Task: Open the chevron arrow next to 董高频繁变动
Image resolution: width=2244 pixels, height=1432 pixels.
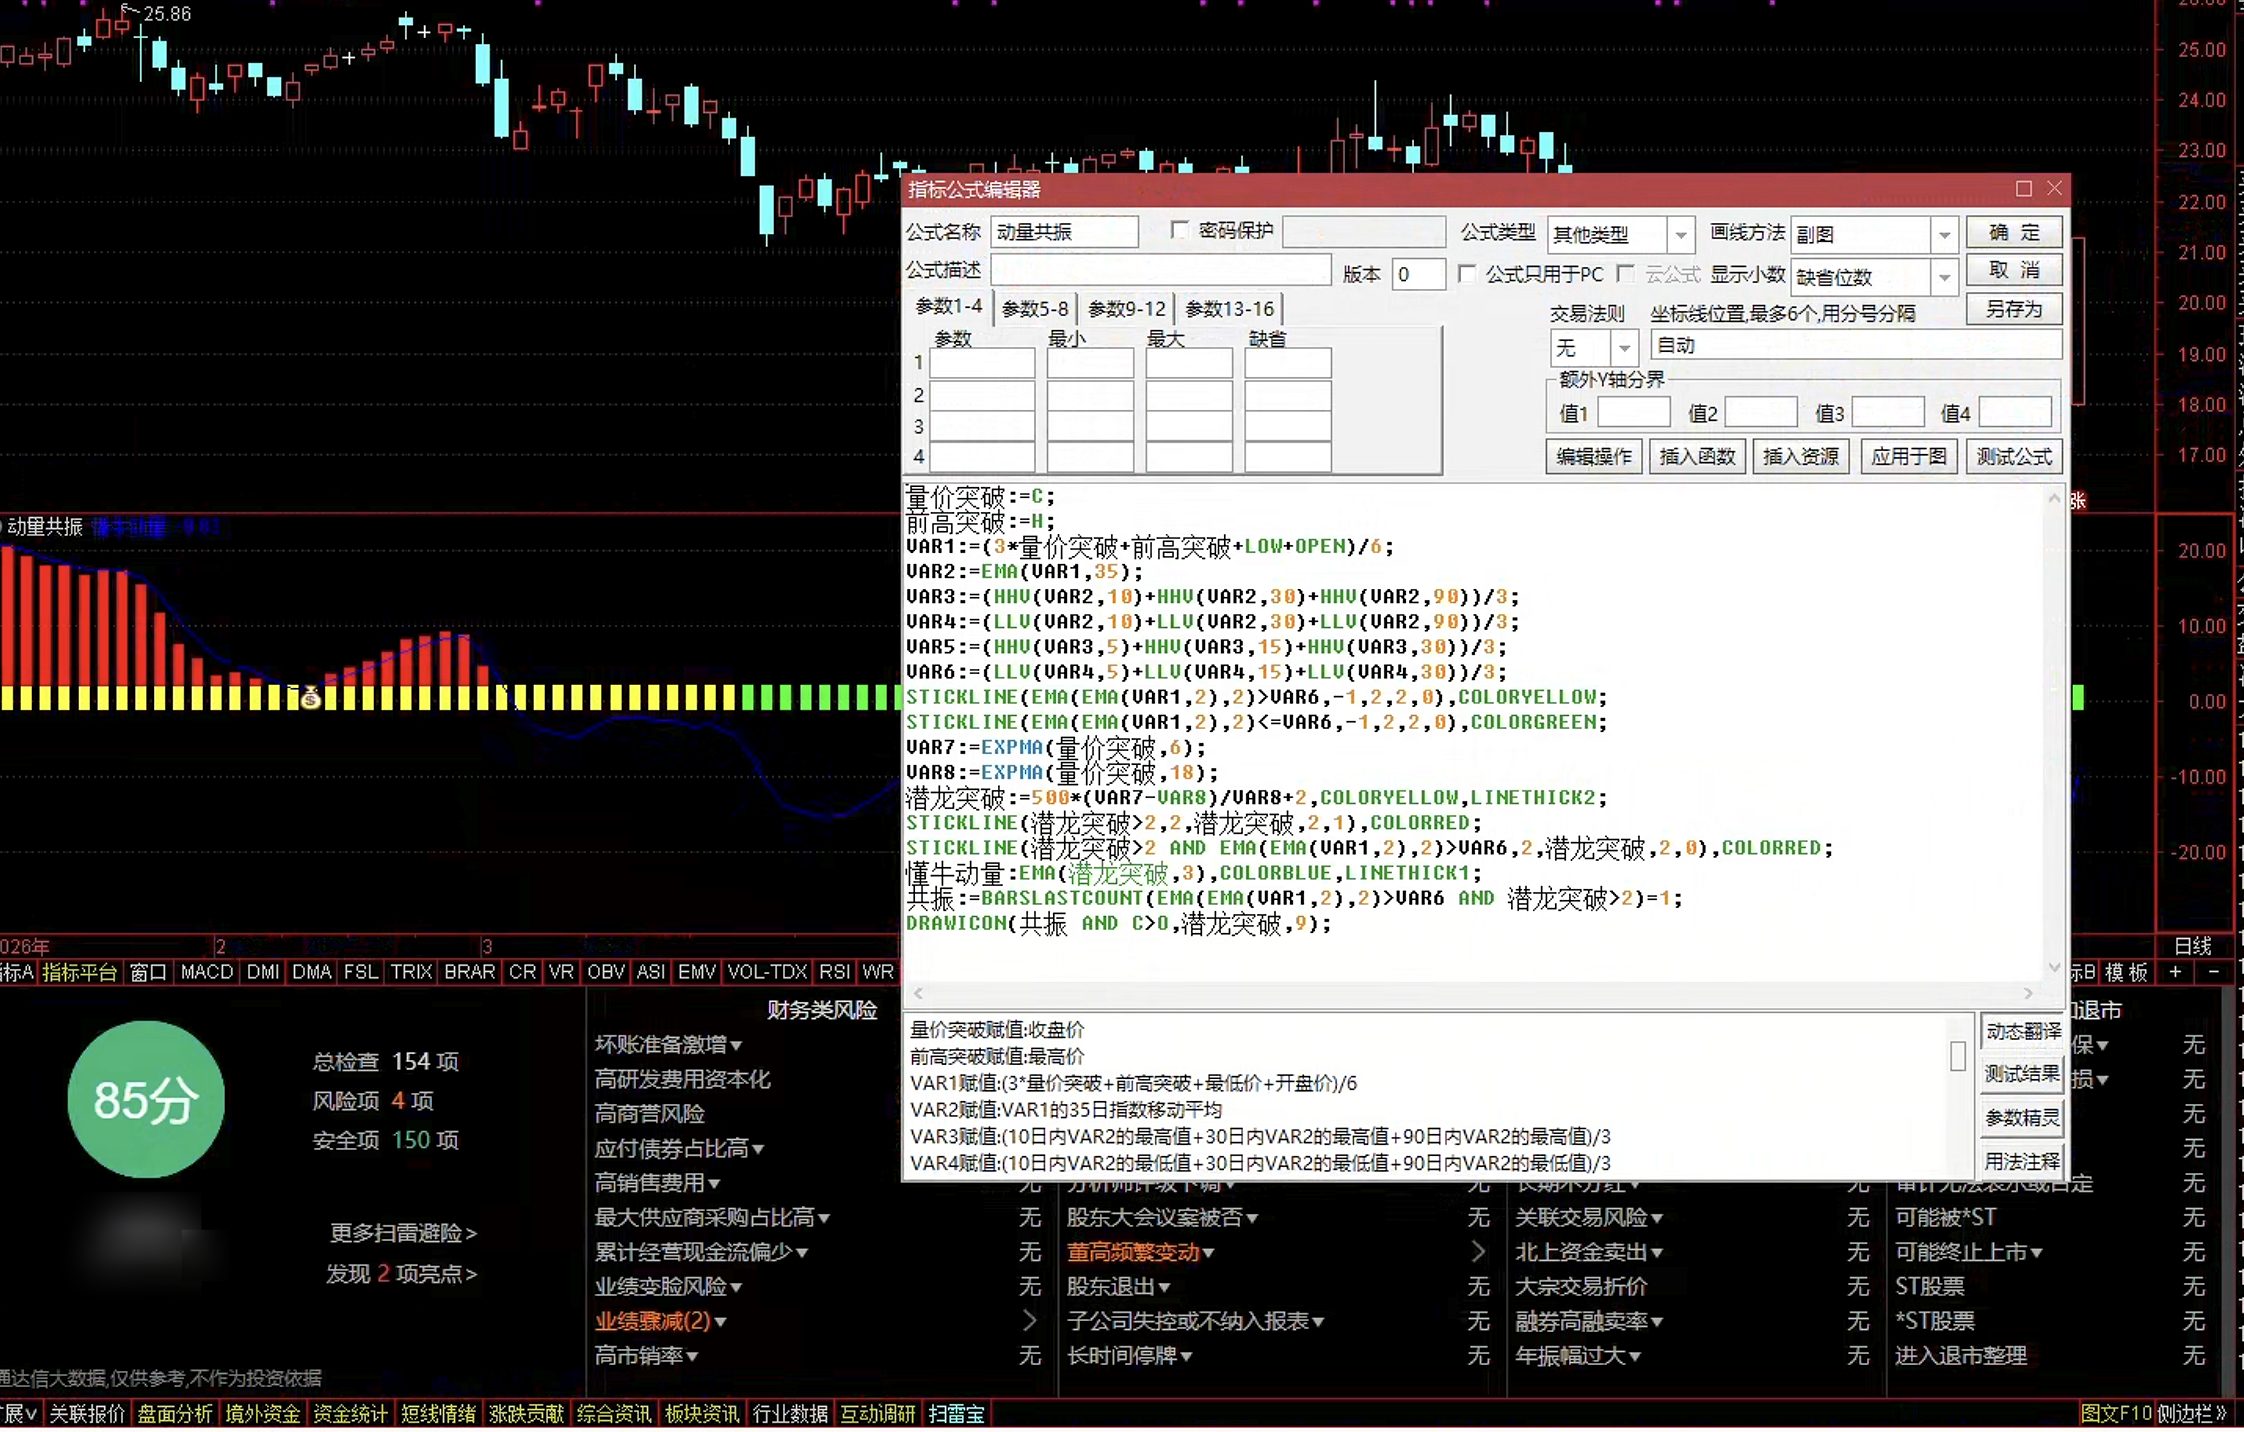Action: (x=1478, y=1251)
